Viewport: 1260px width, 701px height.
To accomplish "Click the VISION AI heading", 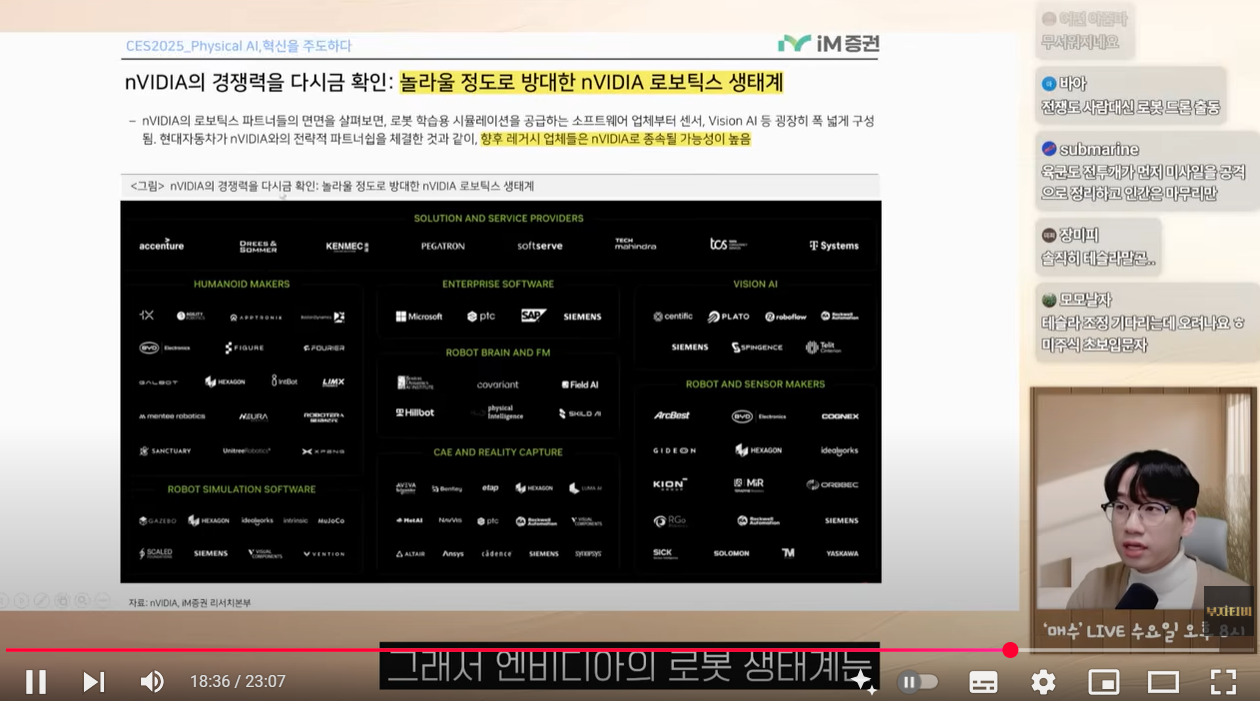I will click(756, 284).
